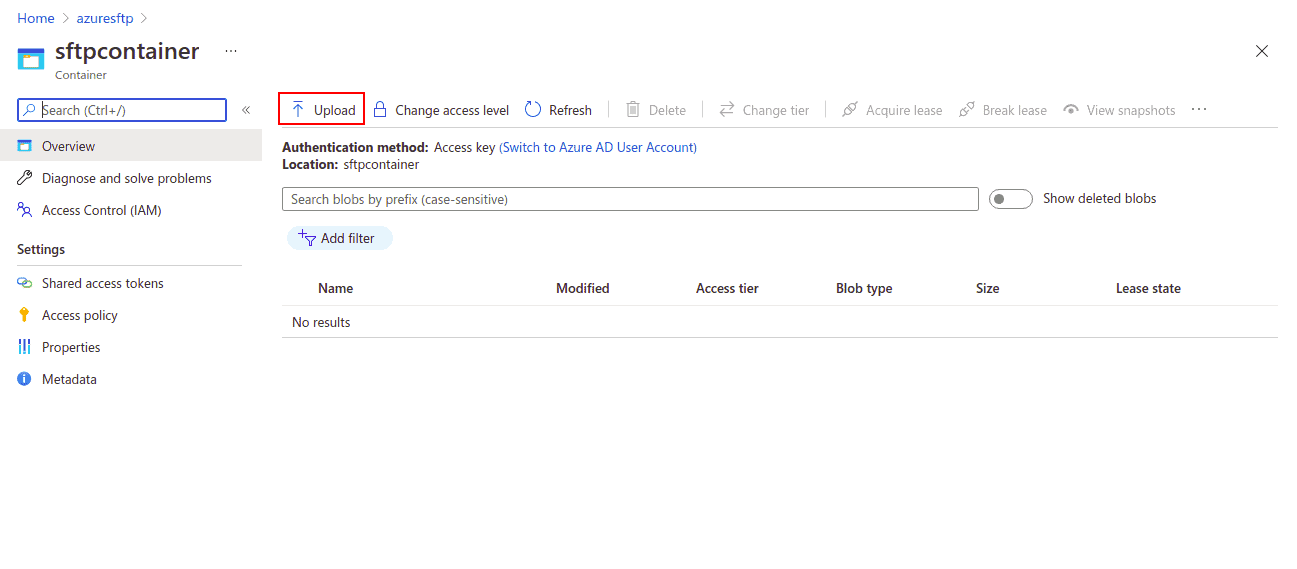Click the Refresh button label

(x=570, y=110)
